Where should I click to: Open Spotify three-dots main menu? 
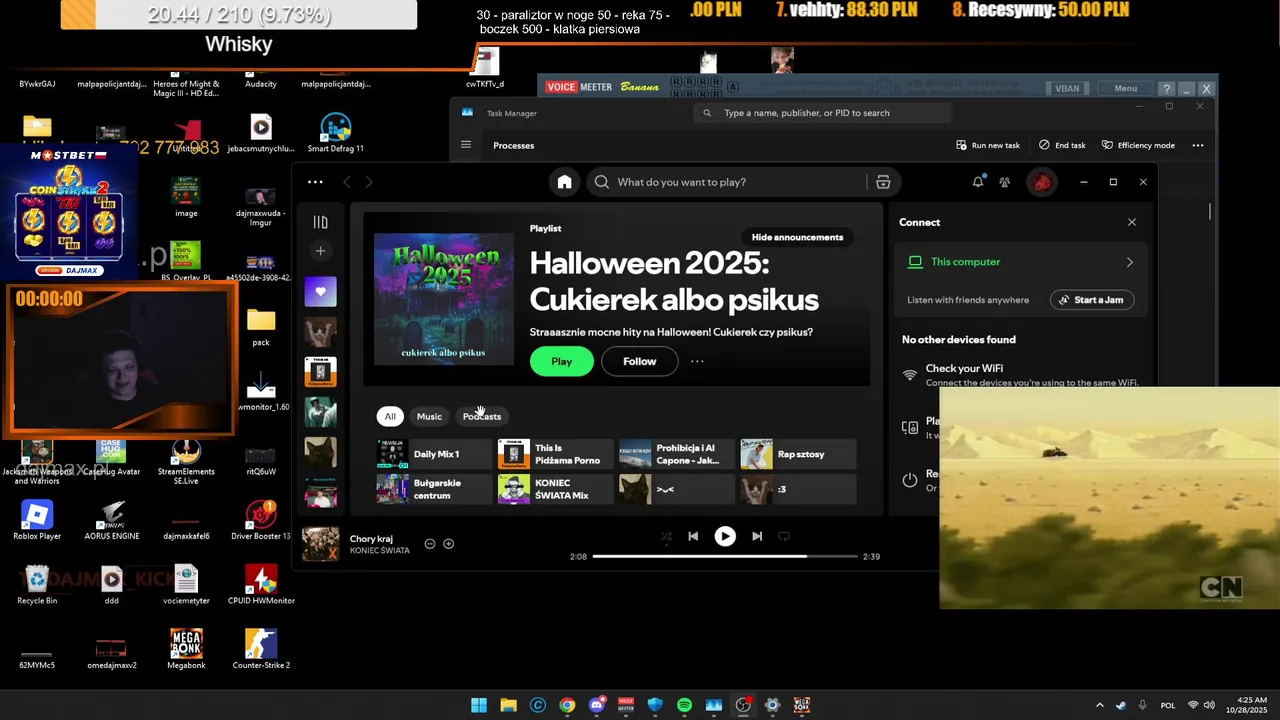coord(315,182)
